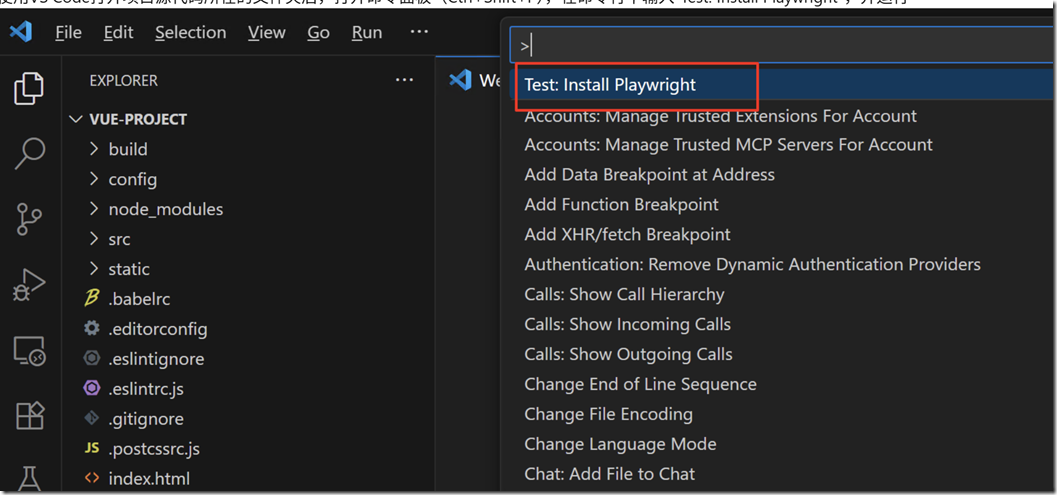Click the VS Code logo icon
1057x495 pixels.
point(21,32)
